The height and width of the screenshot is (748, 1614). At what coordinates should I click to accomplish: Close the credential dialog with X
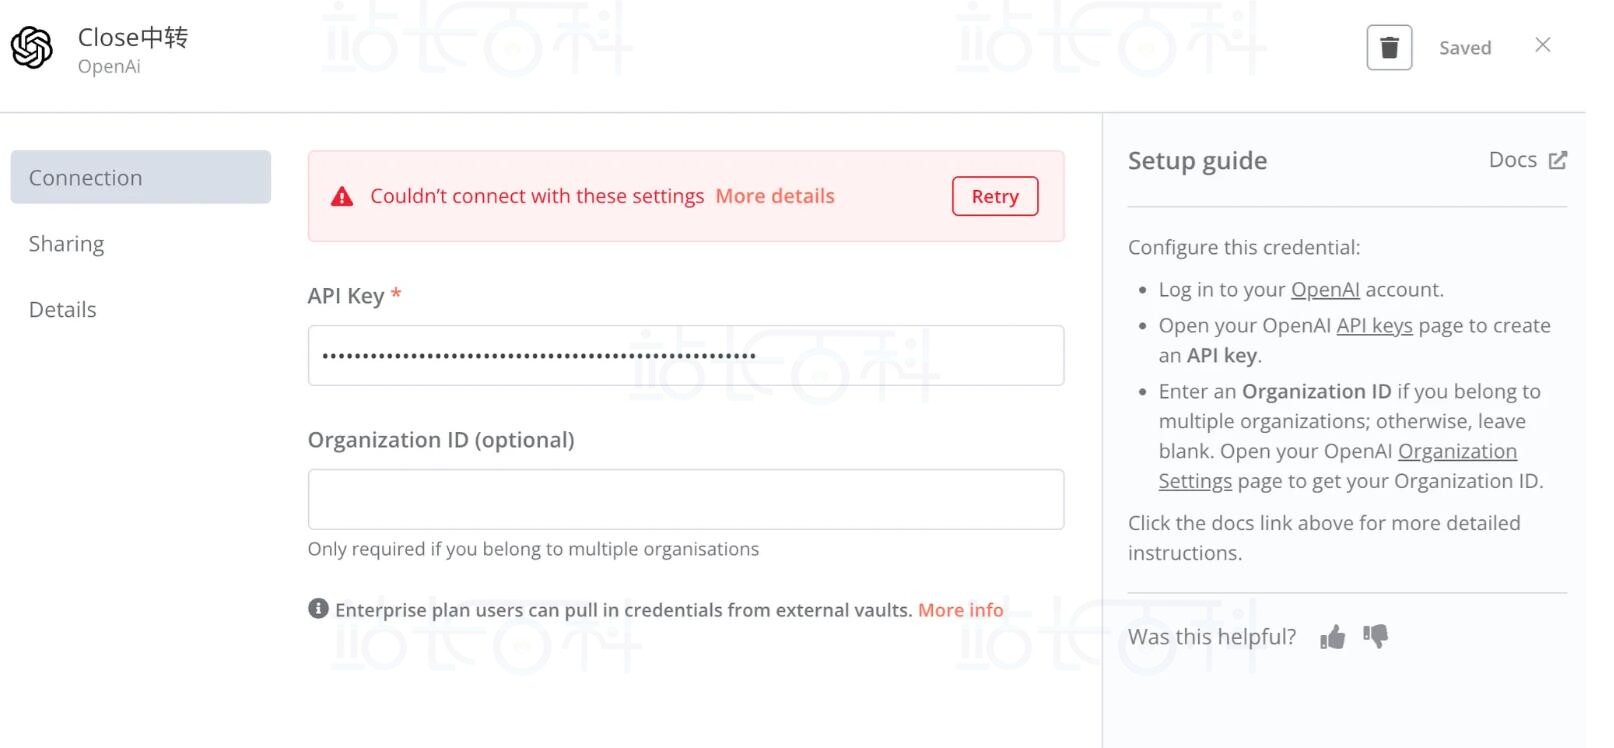[x=1542, y=45]
